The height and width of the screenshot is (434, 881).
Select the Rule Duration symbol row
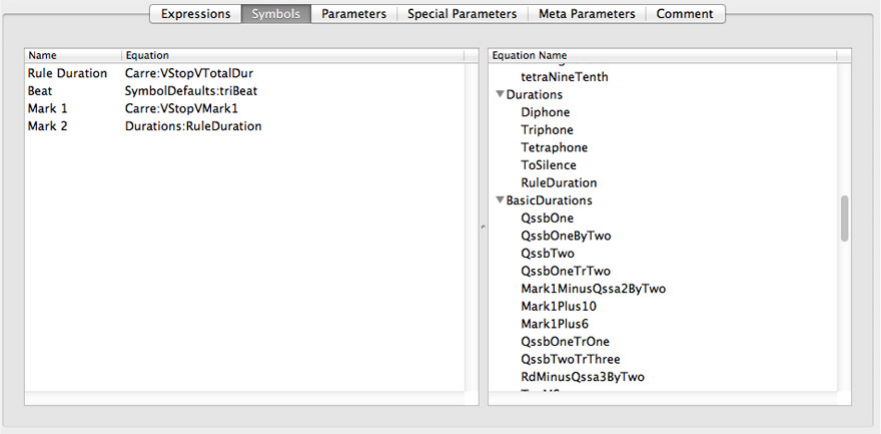(67, 73)
